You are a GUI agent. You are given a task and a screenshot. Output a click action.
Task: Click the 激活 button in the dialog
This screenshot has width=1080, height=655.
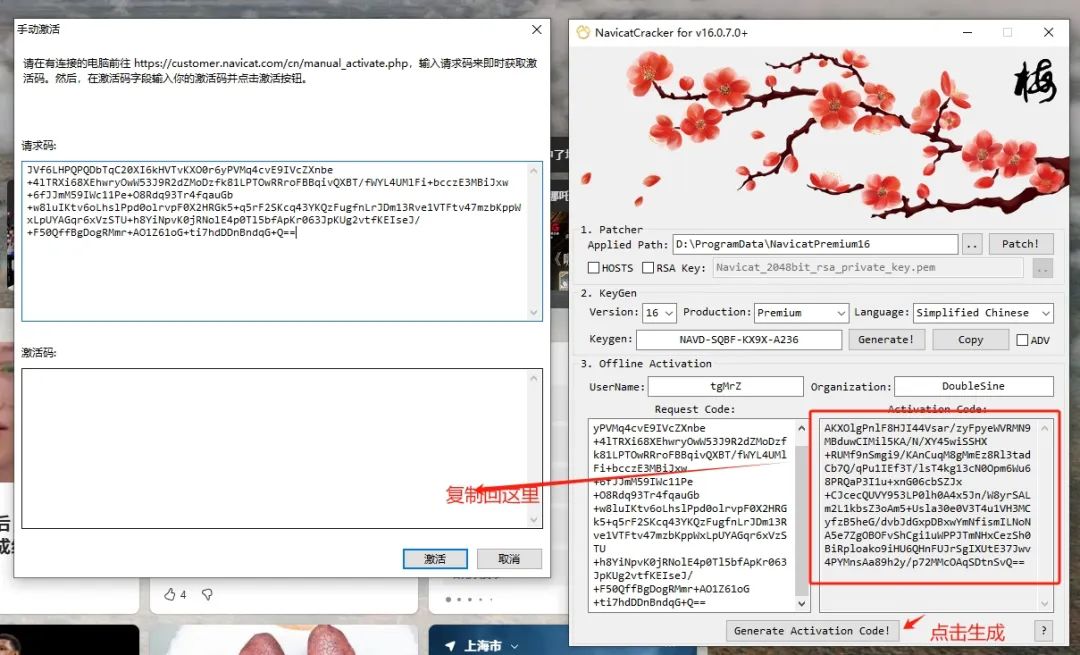pyautogui.click(x=435, y=559)
